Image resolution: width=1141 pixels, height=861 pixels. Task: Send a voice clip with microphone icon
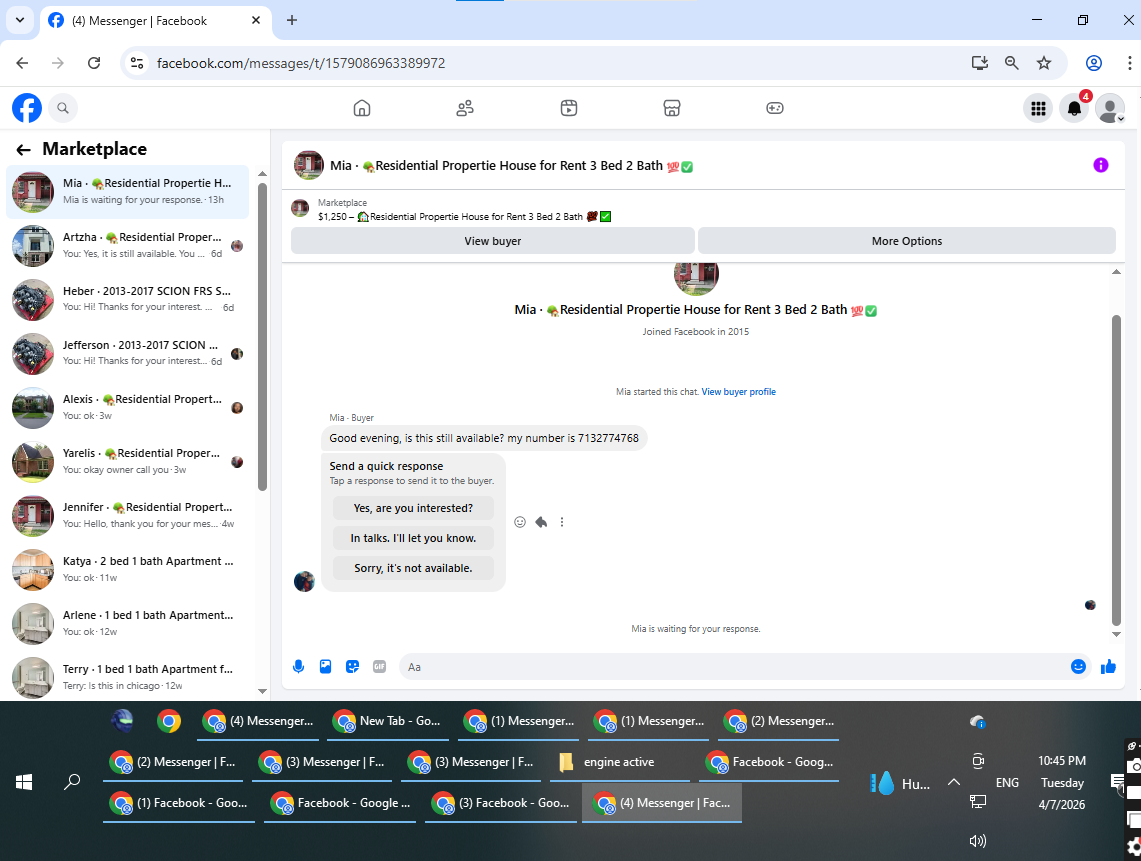coord(298,667)
